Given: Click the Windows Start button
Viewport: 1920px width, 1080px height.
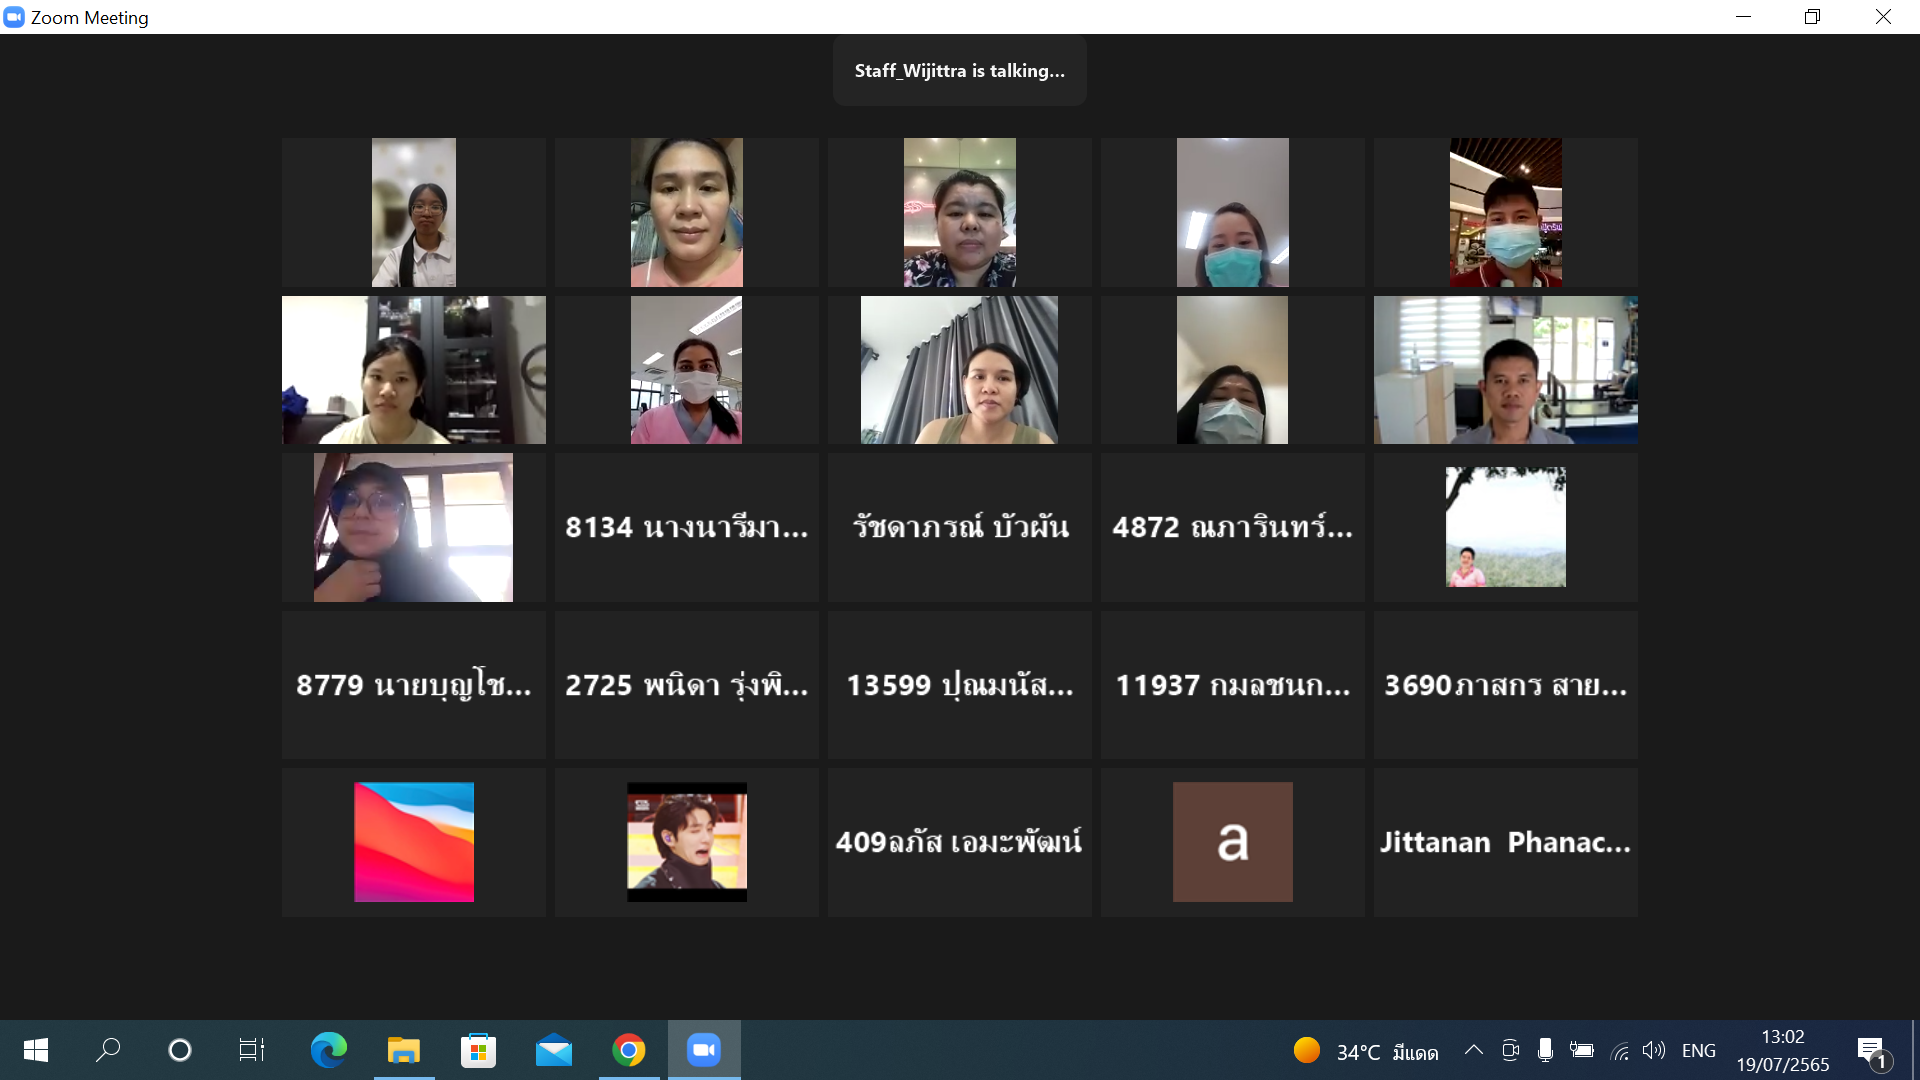Looking at the screenshot, I should [x=36, y=1050].
